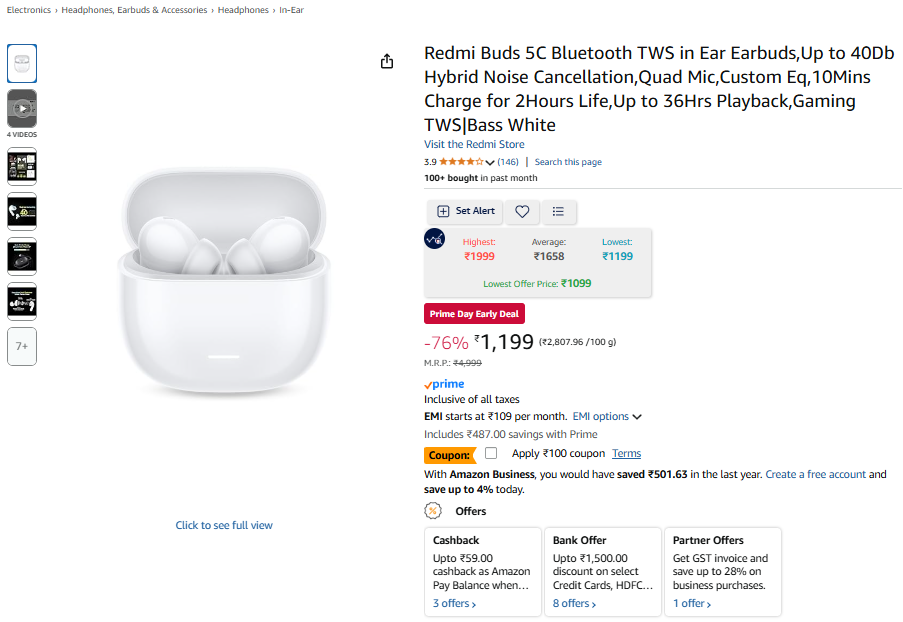Image resolution: width=903 pixels, height=622 pixels.
Task: Click the Prime logo badge
Action: coord(444,384)
